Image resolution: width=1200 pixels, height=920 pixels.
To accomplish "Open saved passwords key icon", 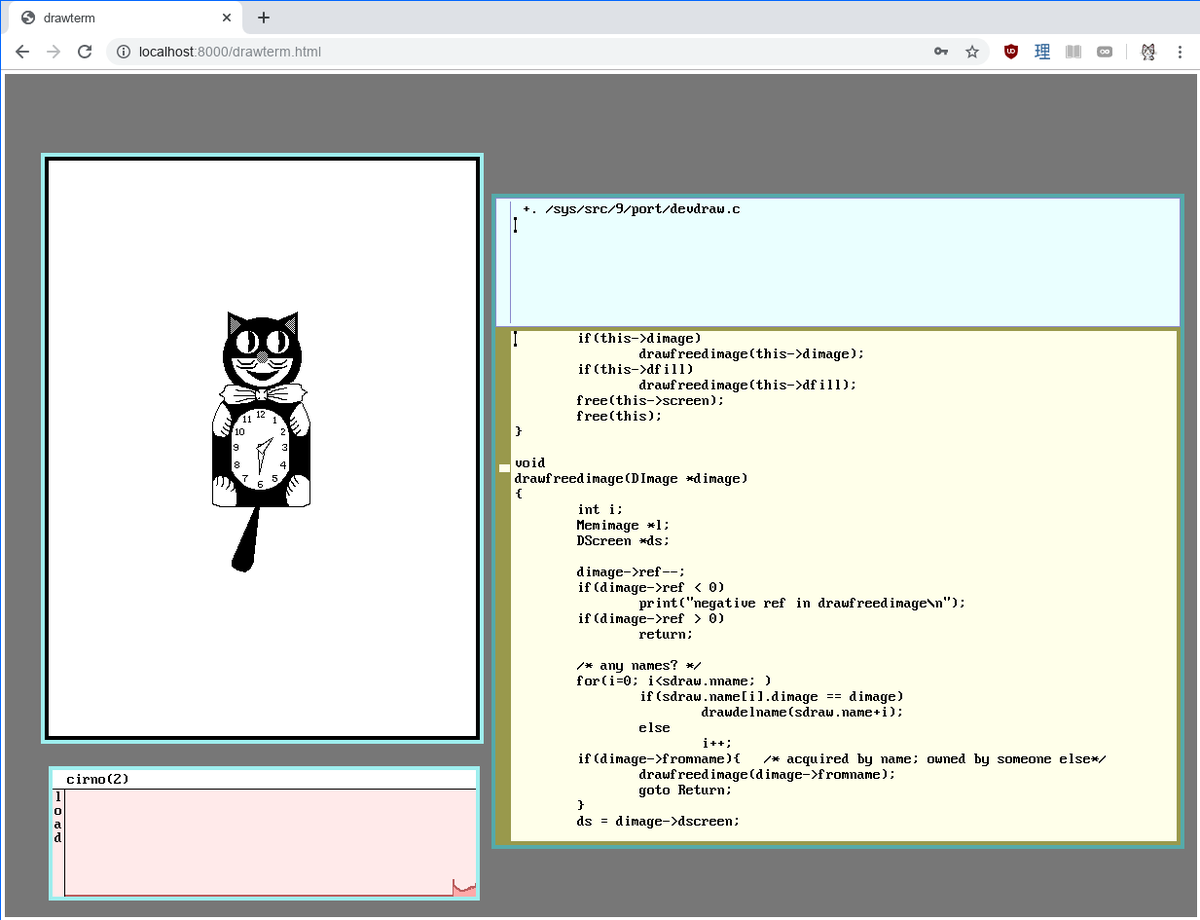I will coord(941,51).
